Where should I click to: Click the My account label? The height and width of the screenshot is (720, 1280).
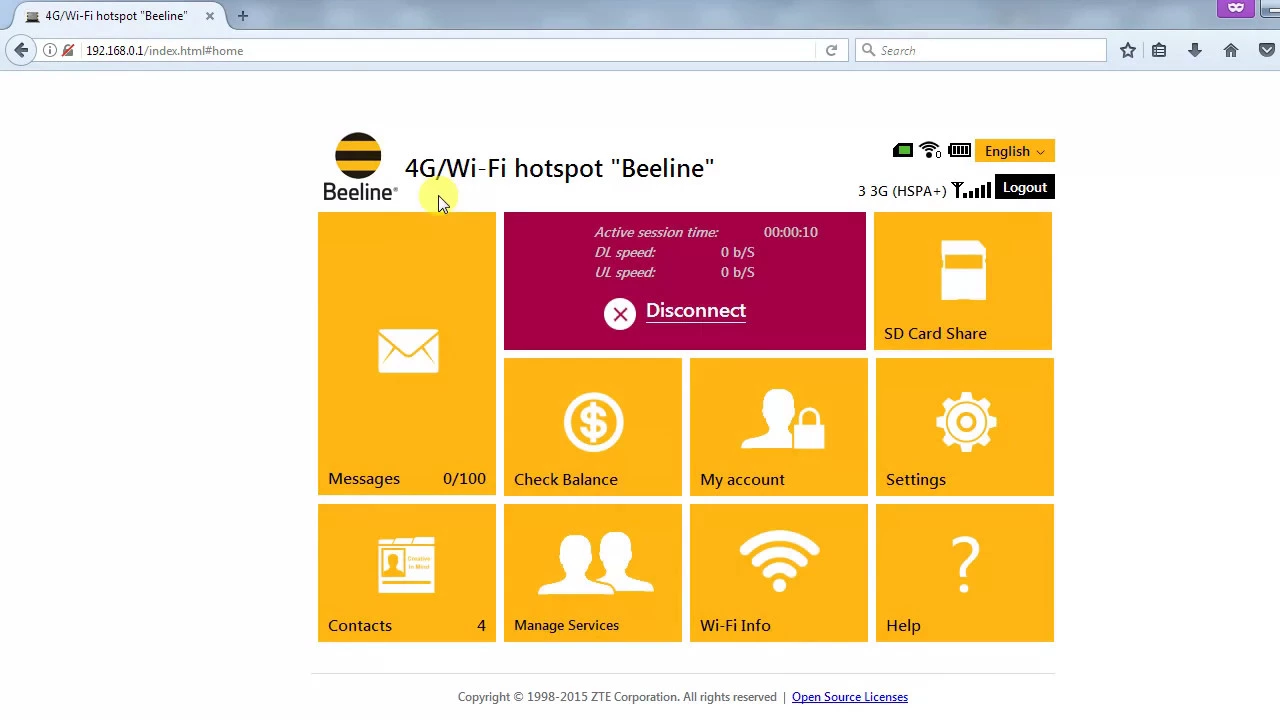tap(742, 479)
